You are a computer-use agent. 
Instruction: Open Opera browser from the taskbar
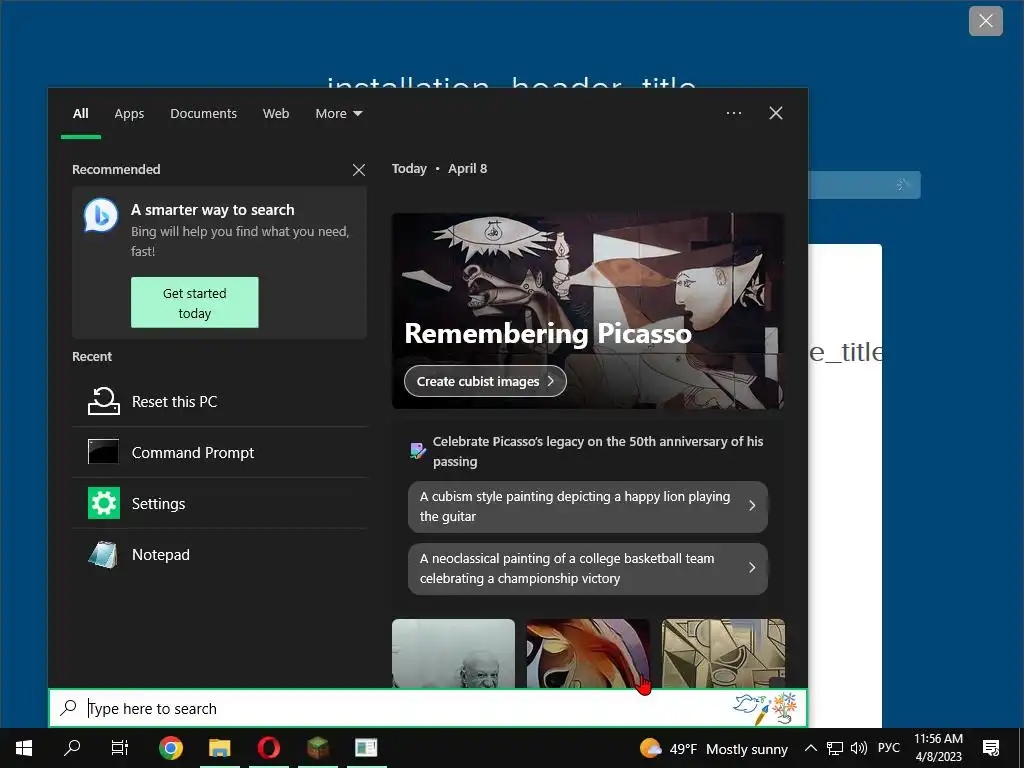pos(268,748)
